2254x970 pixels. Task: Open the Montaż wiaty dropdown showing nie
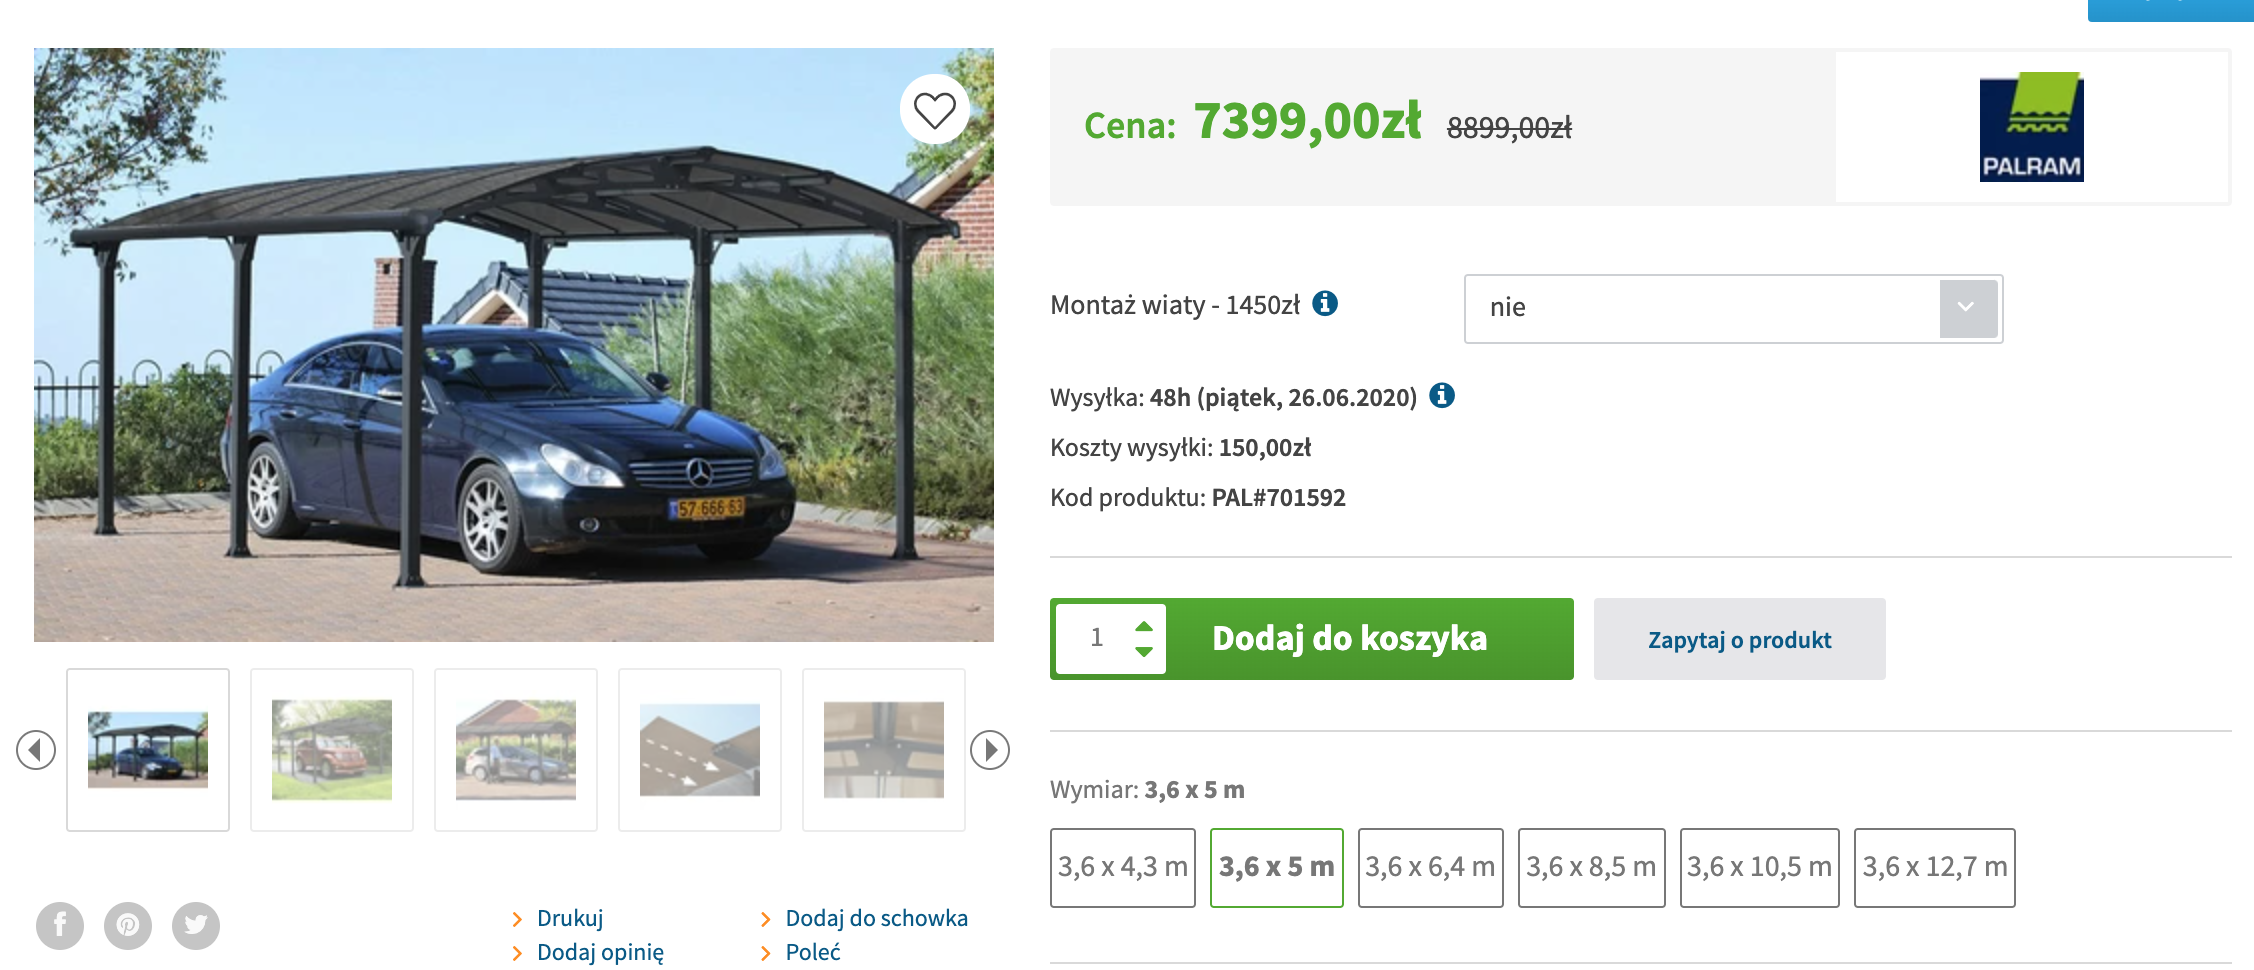click(1733, 308)
